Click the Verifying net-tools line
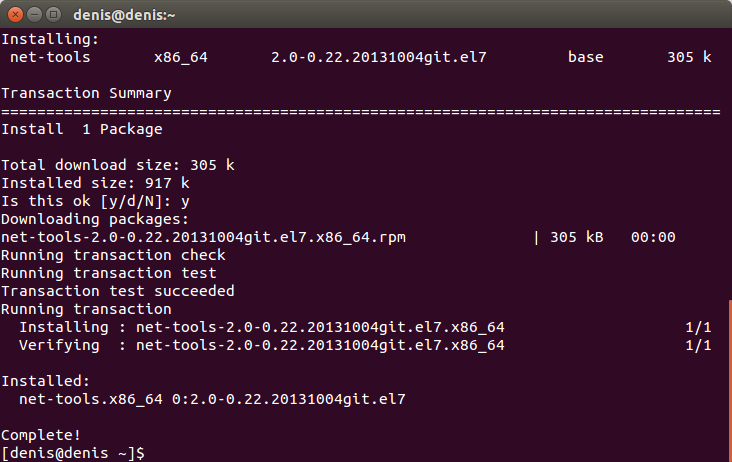732x462 pixels. [261, 345]
